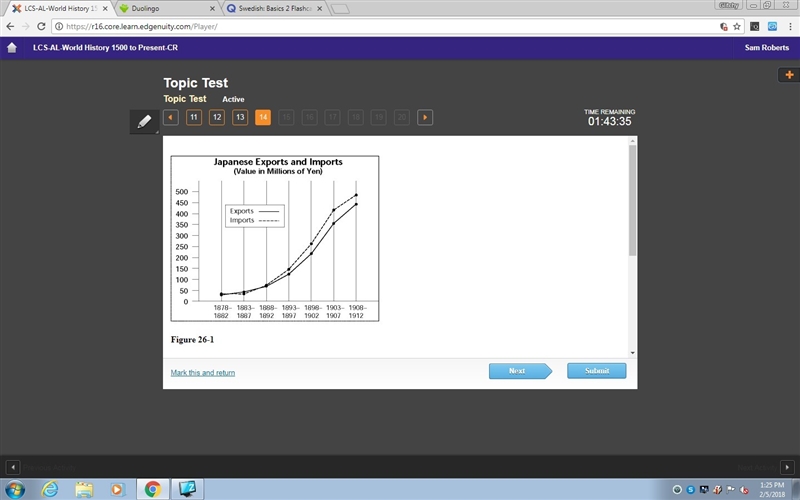
Task: Go to previous question set arrow
Action: pos(170,117)
